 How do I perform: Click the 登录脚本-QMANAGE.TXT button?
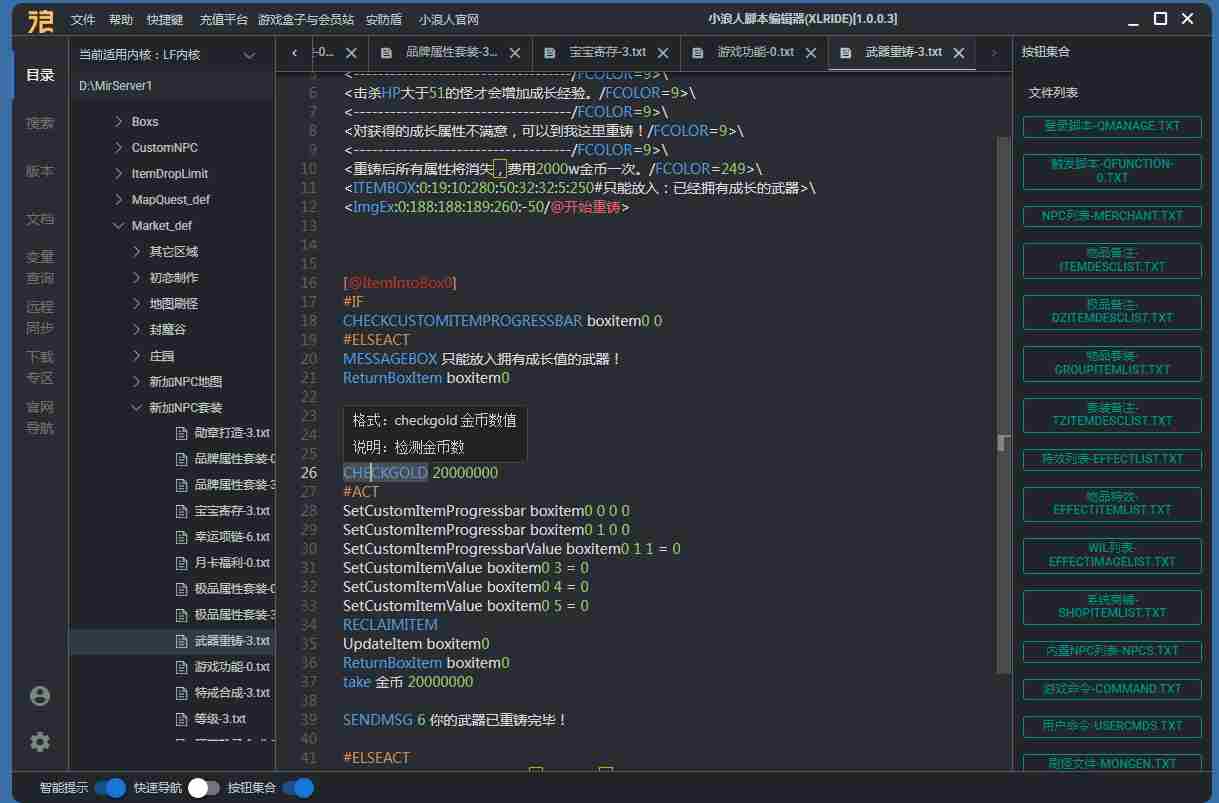point(1111,127)
